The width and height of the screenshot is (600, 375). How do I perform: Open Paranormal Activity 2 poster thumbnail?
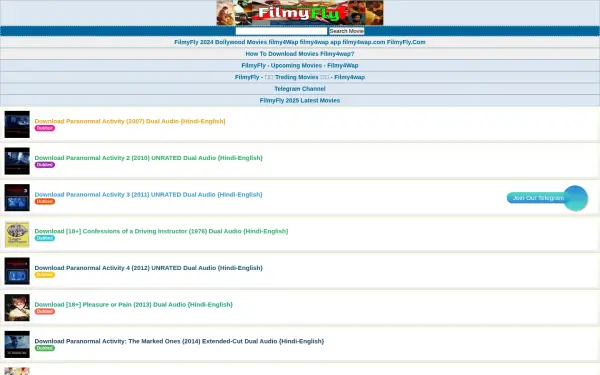click(x=17, y=161)
